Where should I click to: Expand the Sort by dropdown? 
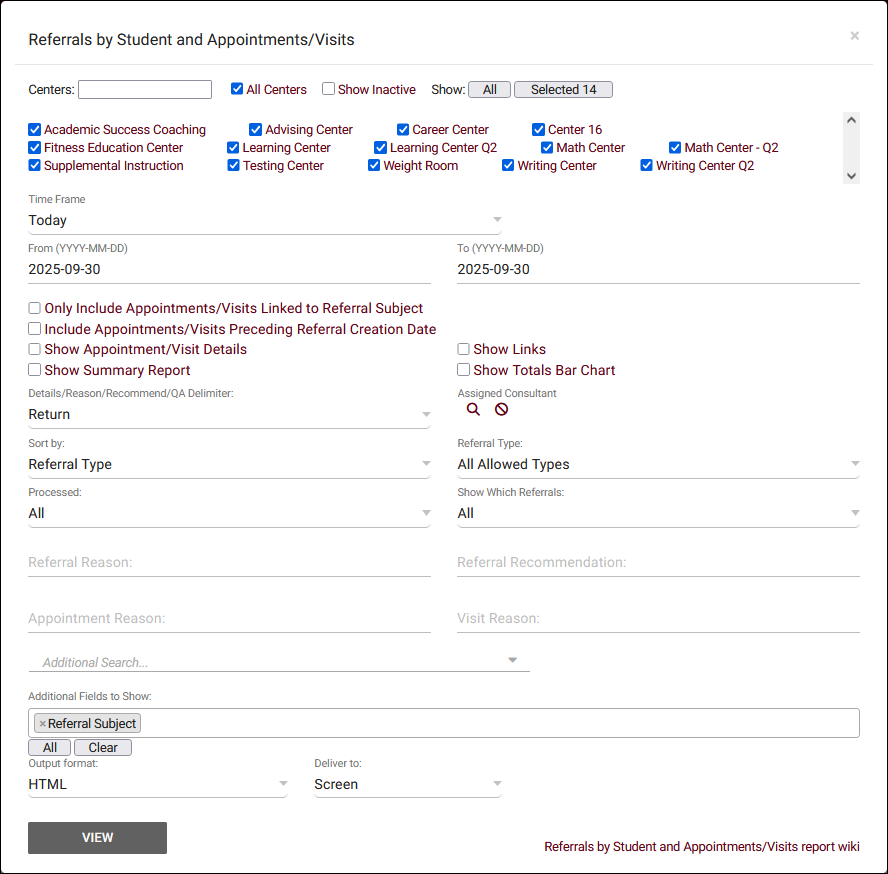pyautogui.click(x=229, y=464)
